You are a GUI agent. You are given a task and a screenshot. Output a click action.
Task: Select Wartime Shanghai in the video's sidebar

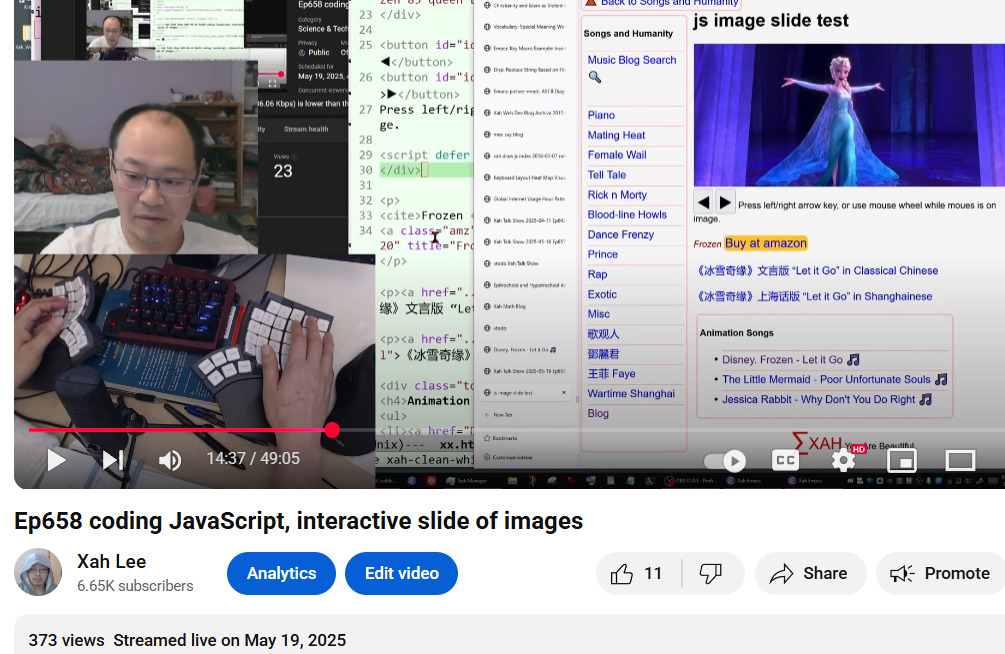coord(631,393)
